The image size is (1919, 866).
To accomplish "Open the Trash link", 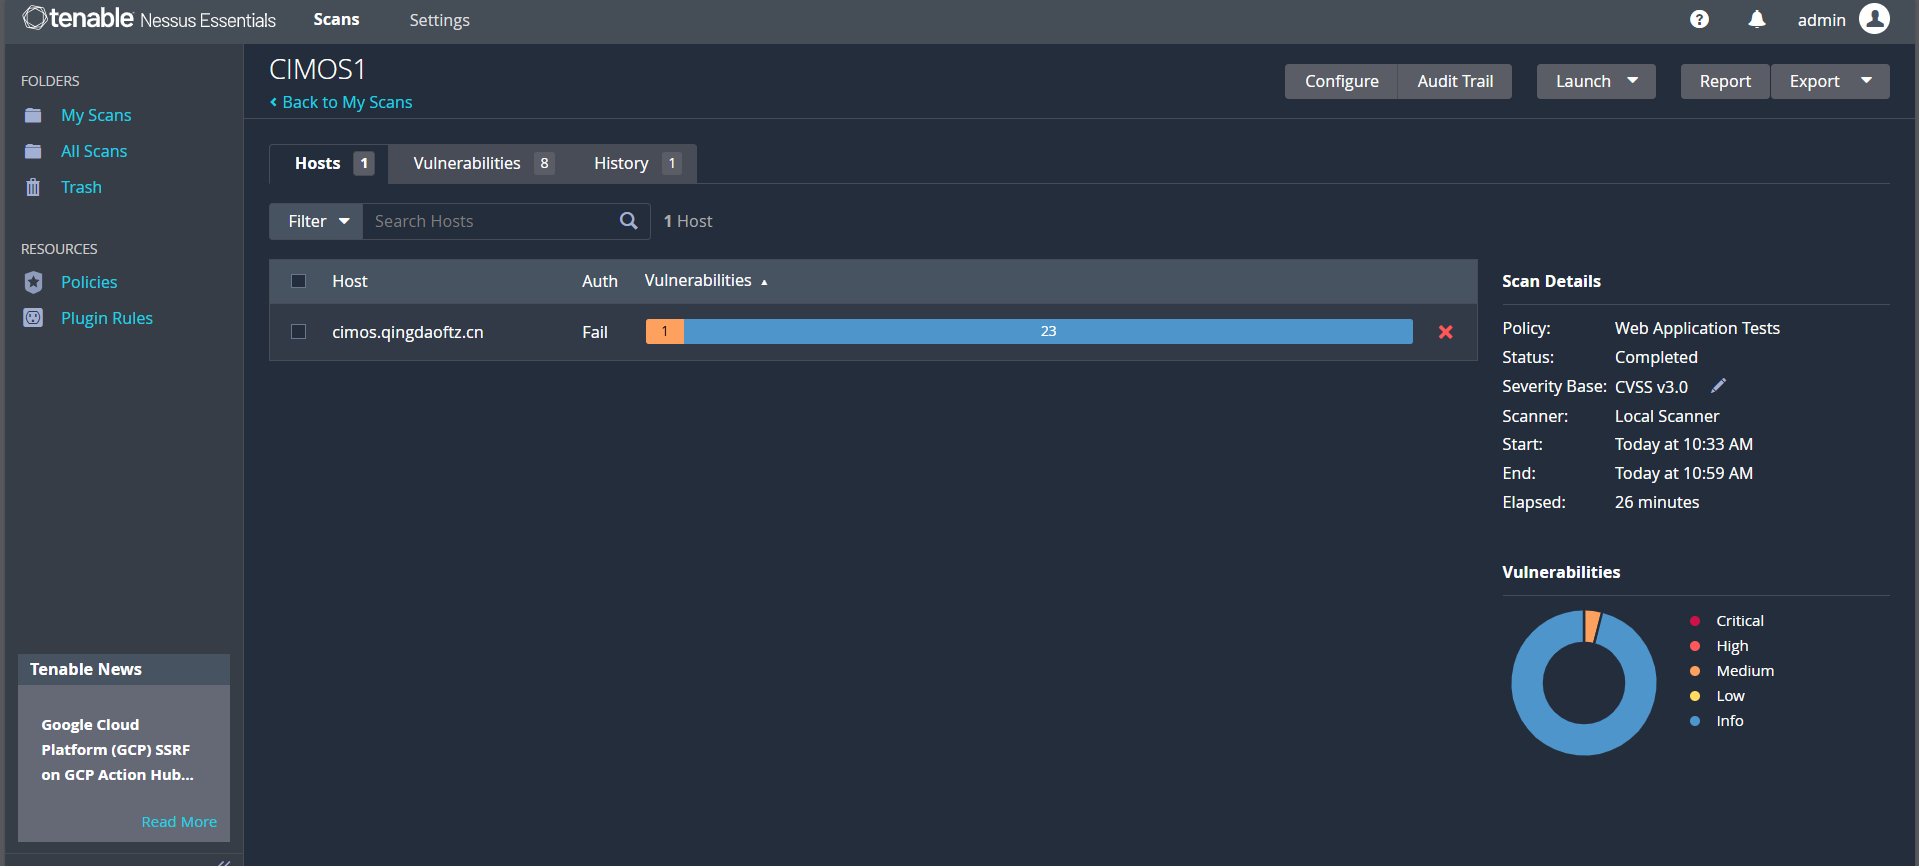I will 81,187.
